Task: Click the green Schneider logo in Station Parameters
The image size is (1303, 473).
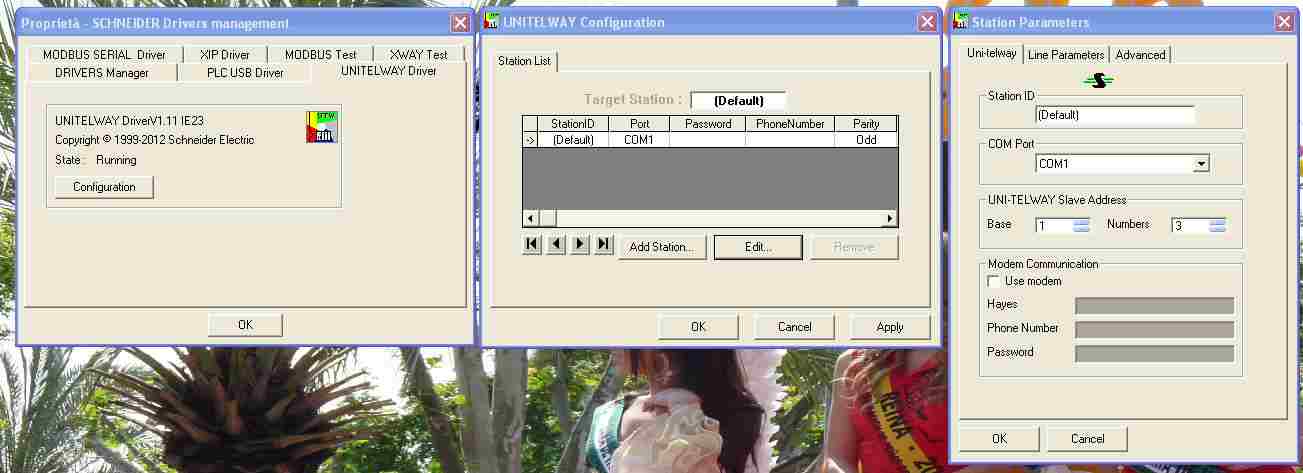Action: point(1100,80)
